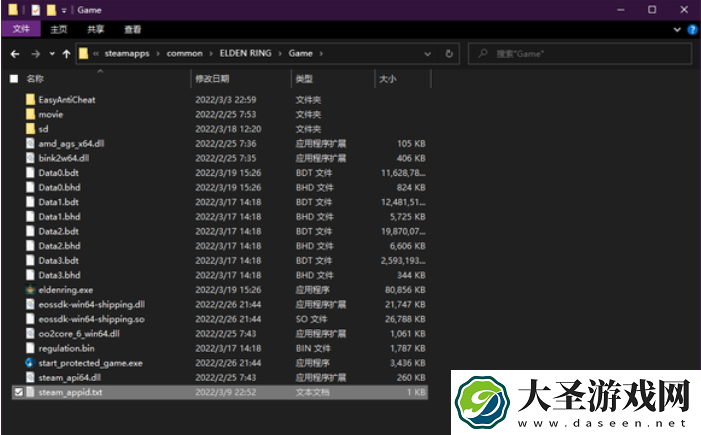Go forward with the forward arrow

pos(36,54)
